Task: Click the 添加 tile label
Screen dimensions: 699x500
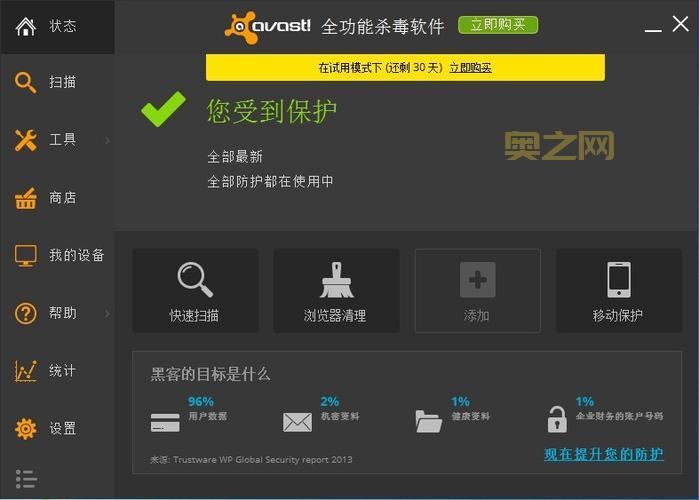Action: tap(477, 316)
